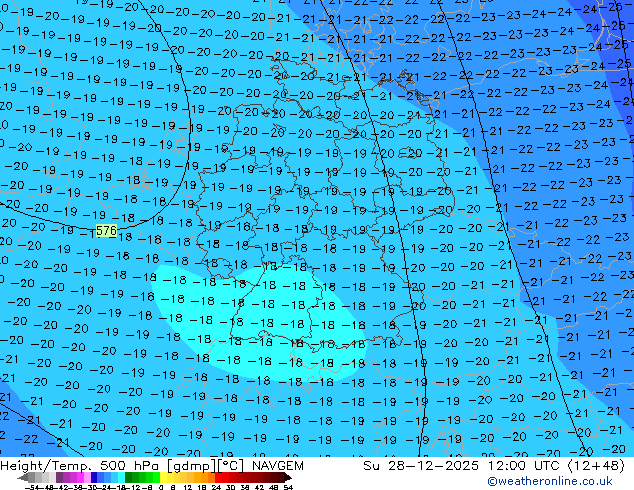Click the dark red right arrow end of legend
The width and height of the screenshot is (634, 490).
[x=288, y=477]
